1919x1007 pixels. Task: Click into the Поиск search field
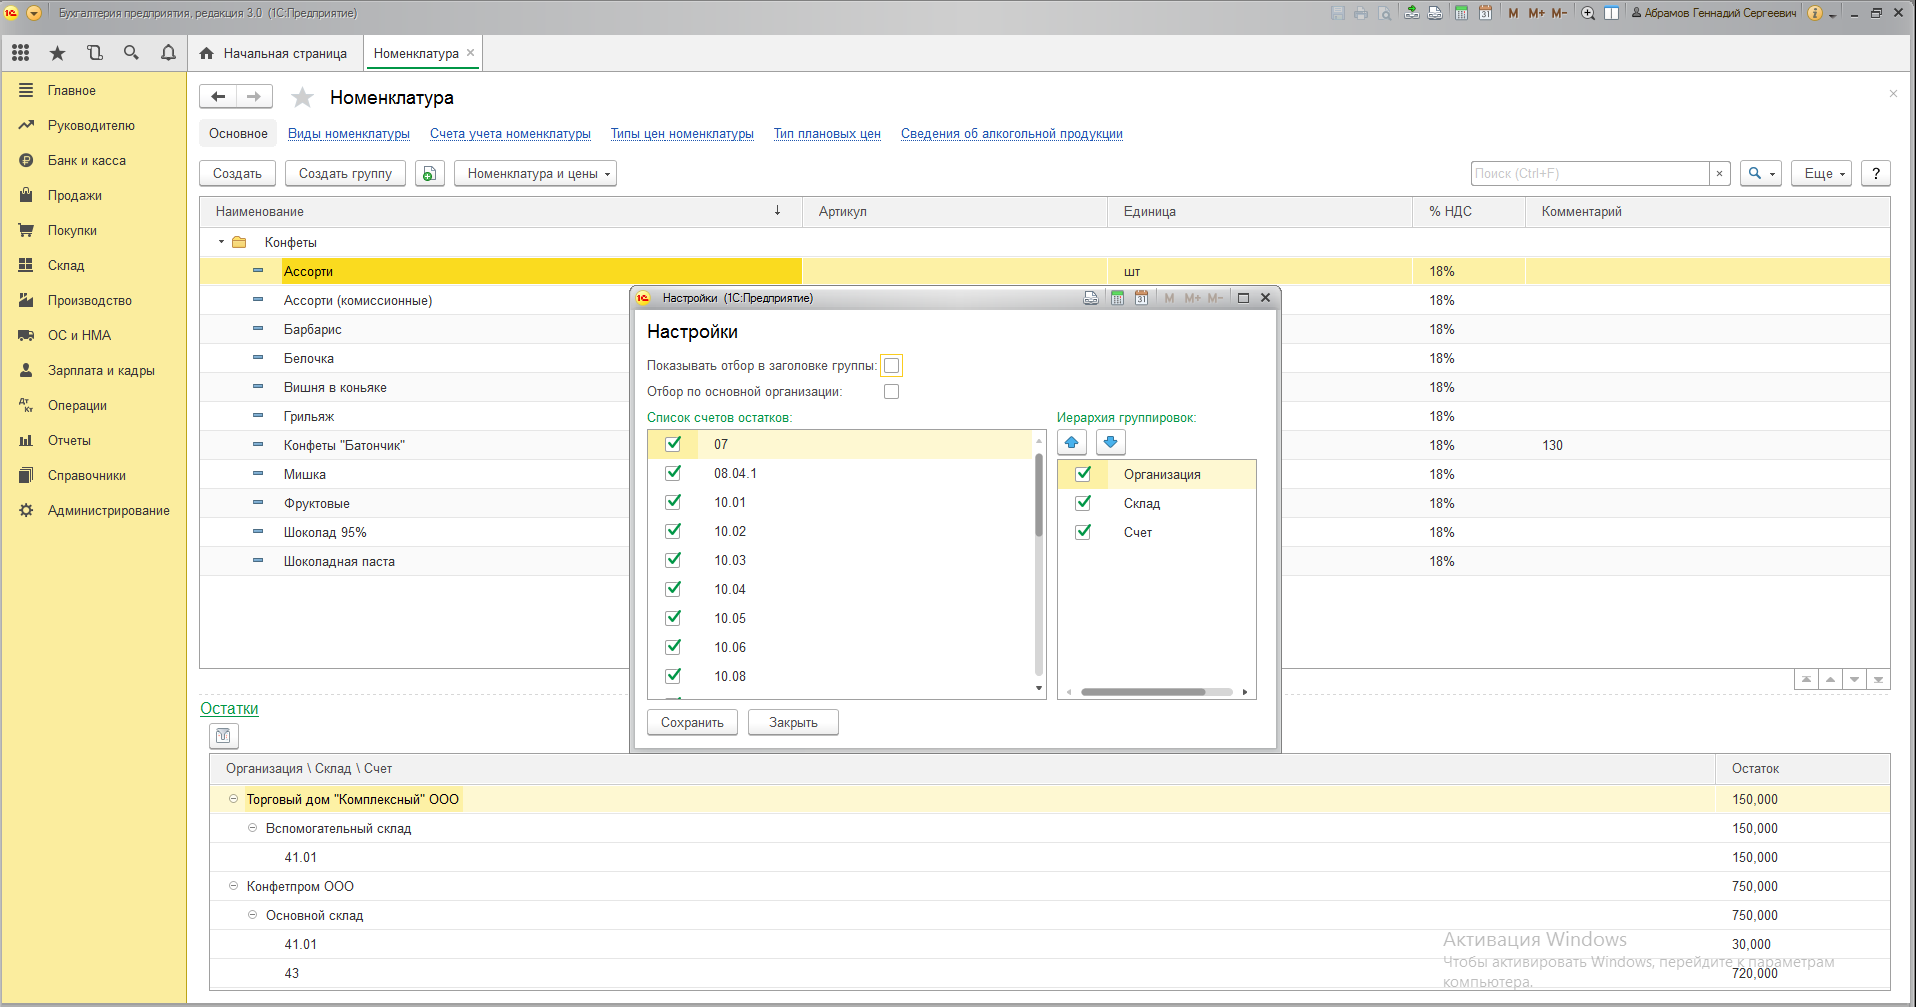click(x=1590, y=173)
